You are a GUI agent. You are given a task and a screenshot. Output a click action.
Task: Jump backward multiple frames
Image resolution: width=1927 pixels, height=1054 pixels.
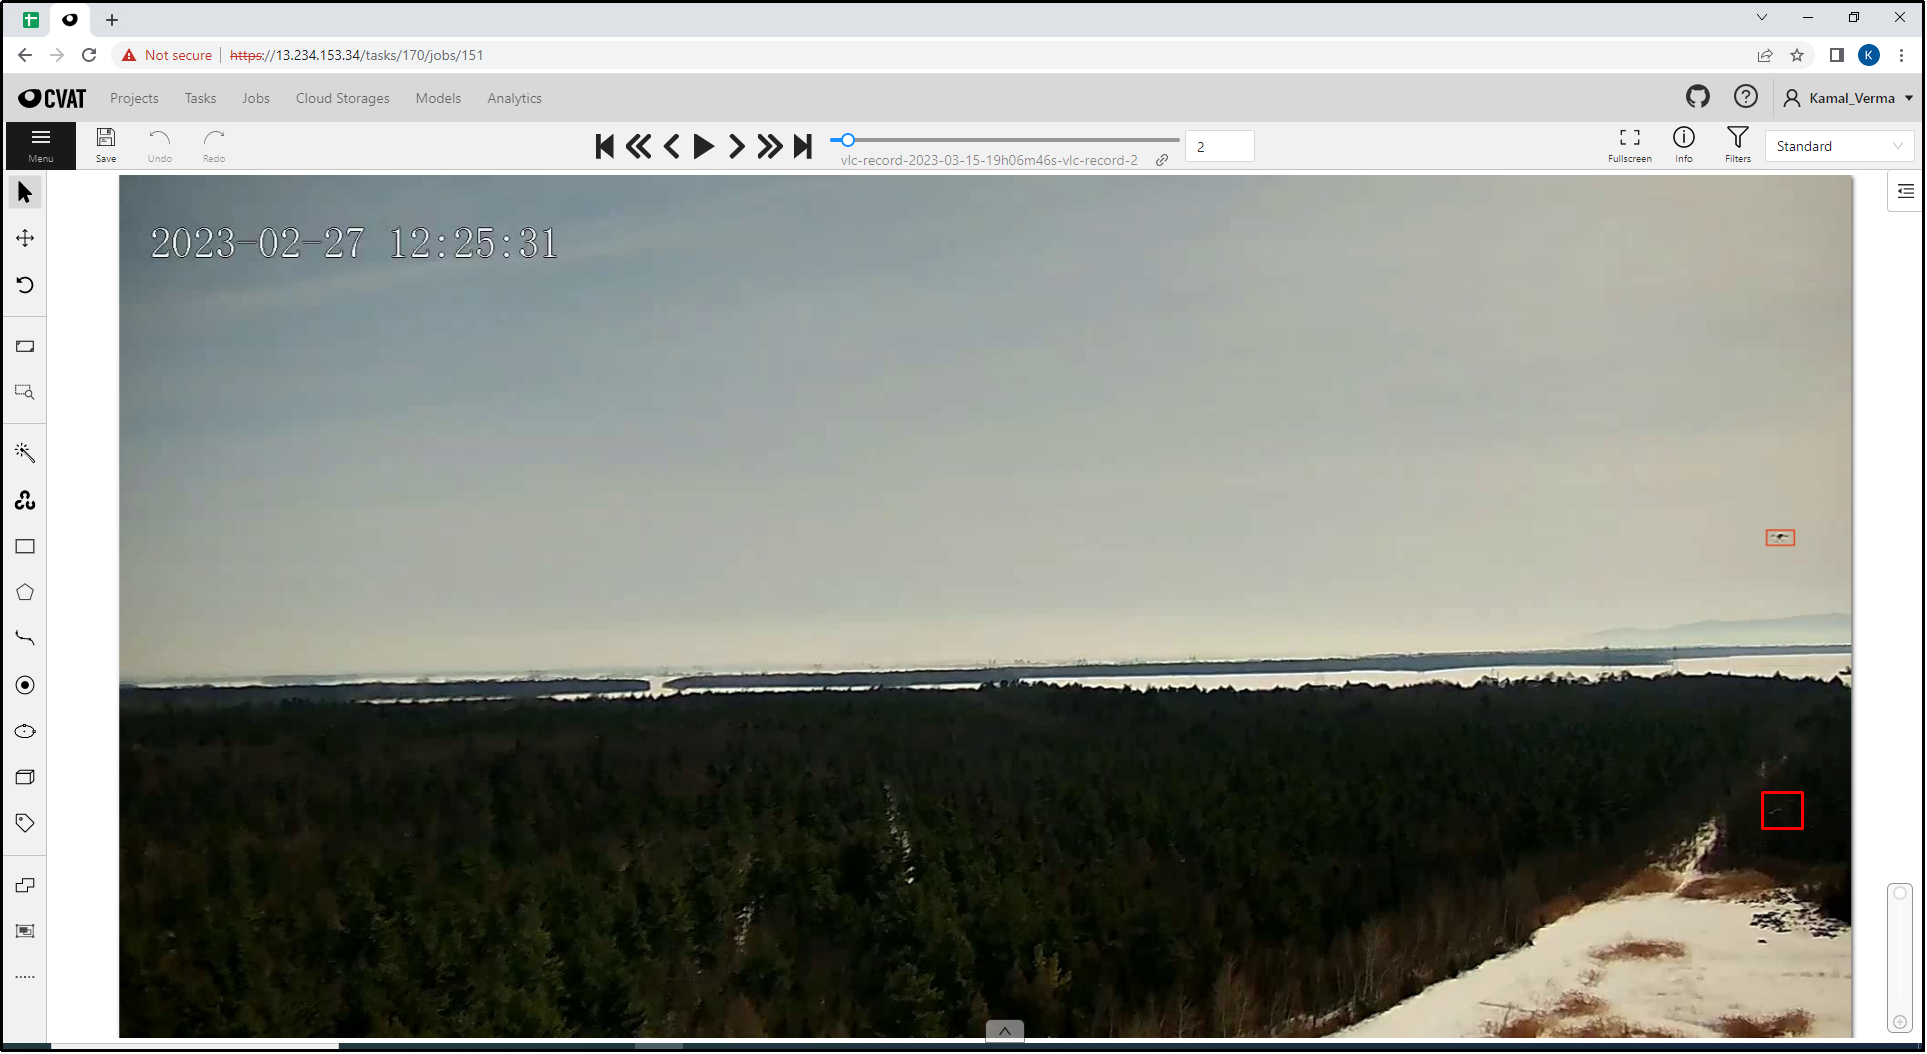click(x=638, y=147)
